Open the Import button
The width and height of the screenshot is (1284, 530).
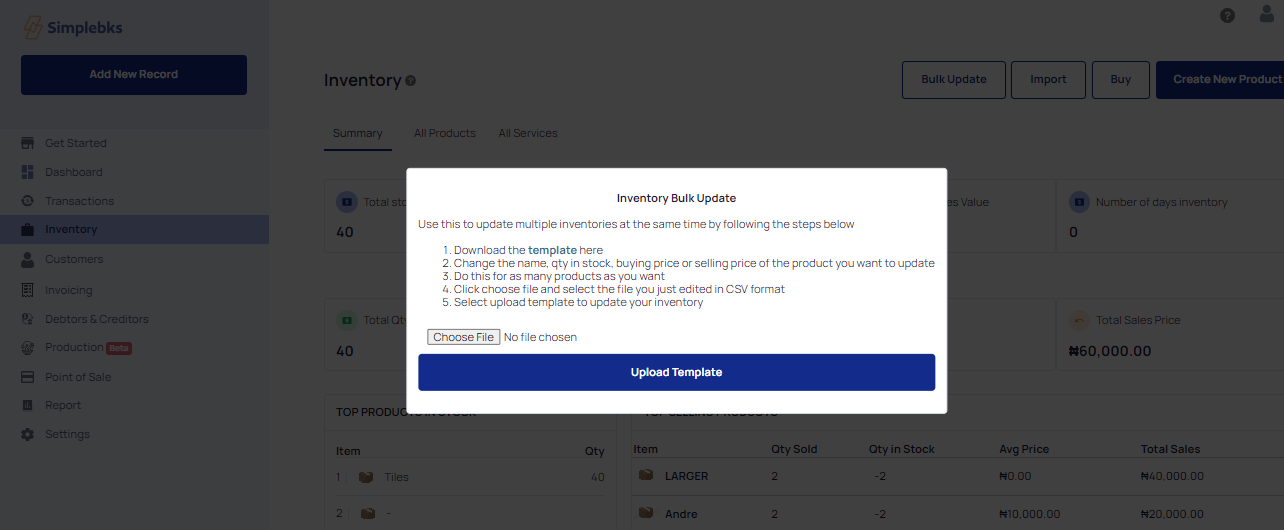(x=1048, y=80)
